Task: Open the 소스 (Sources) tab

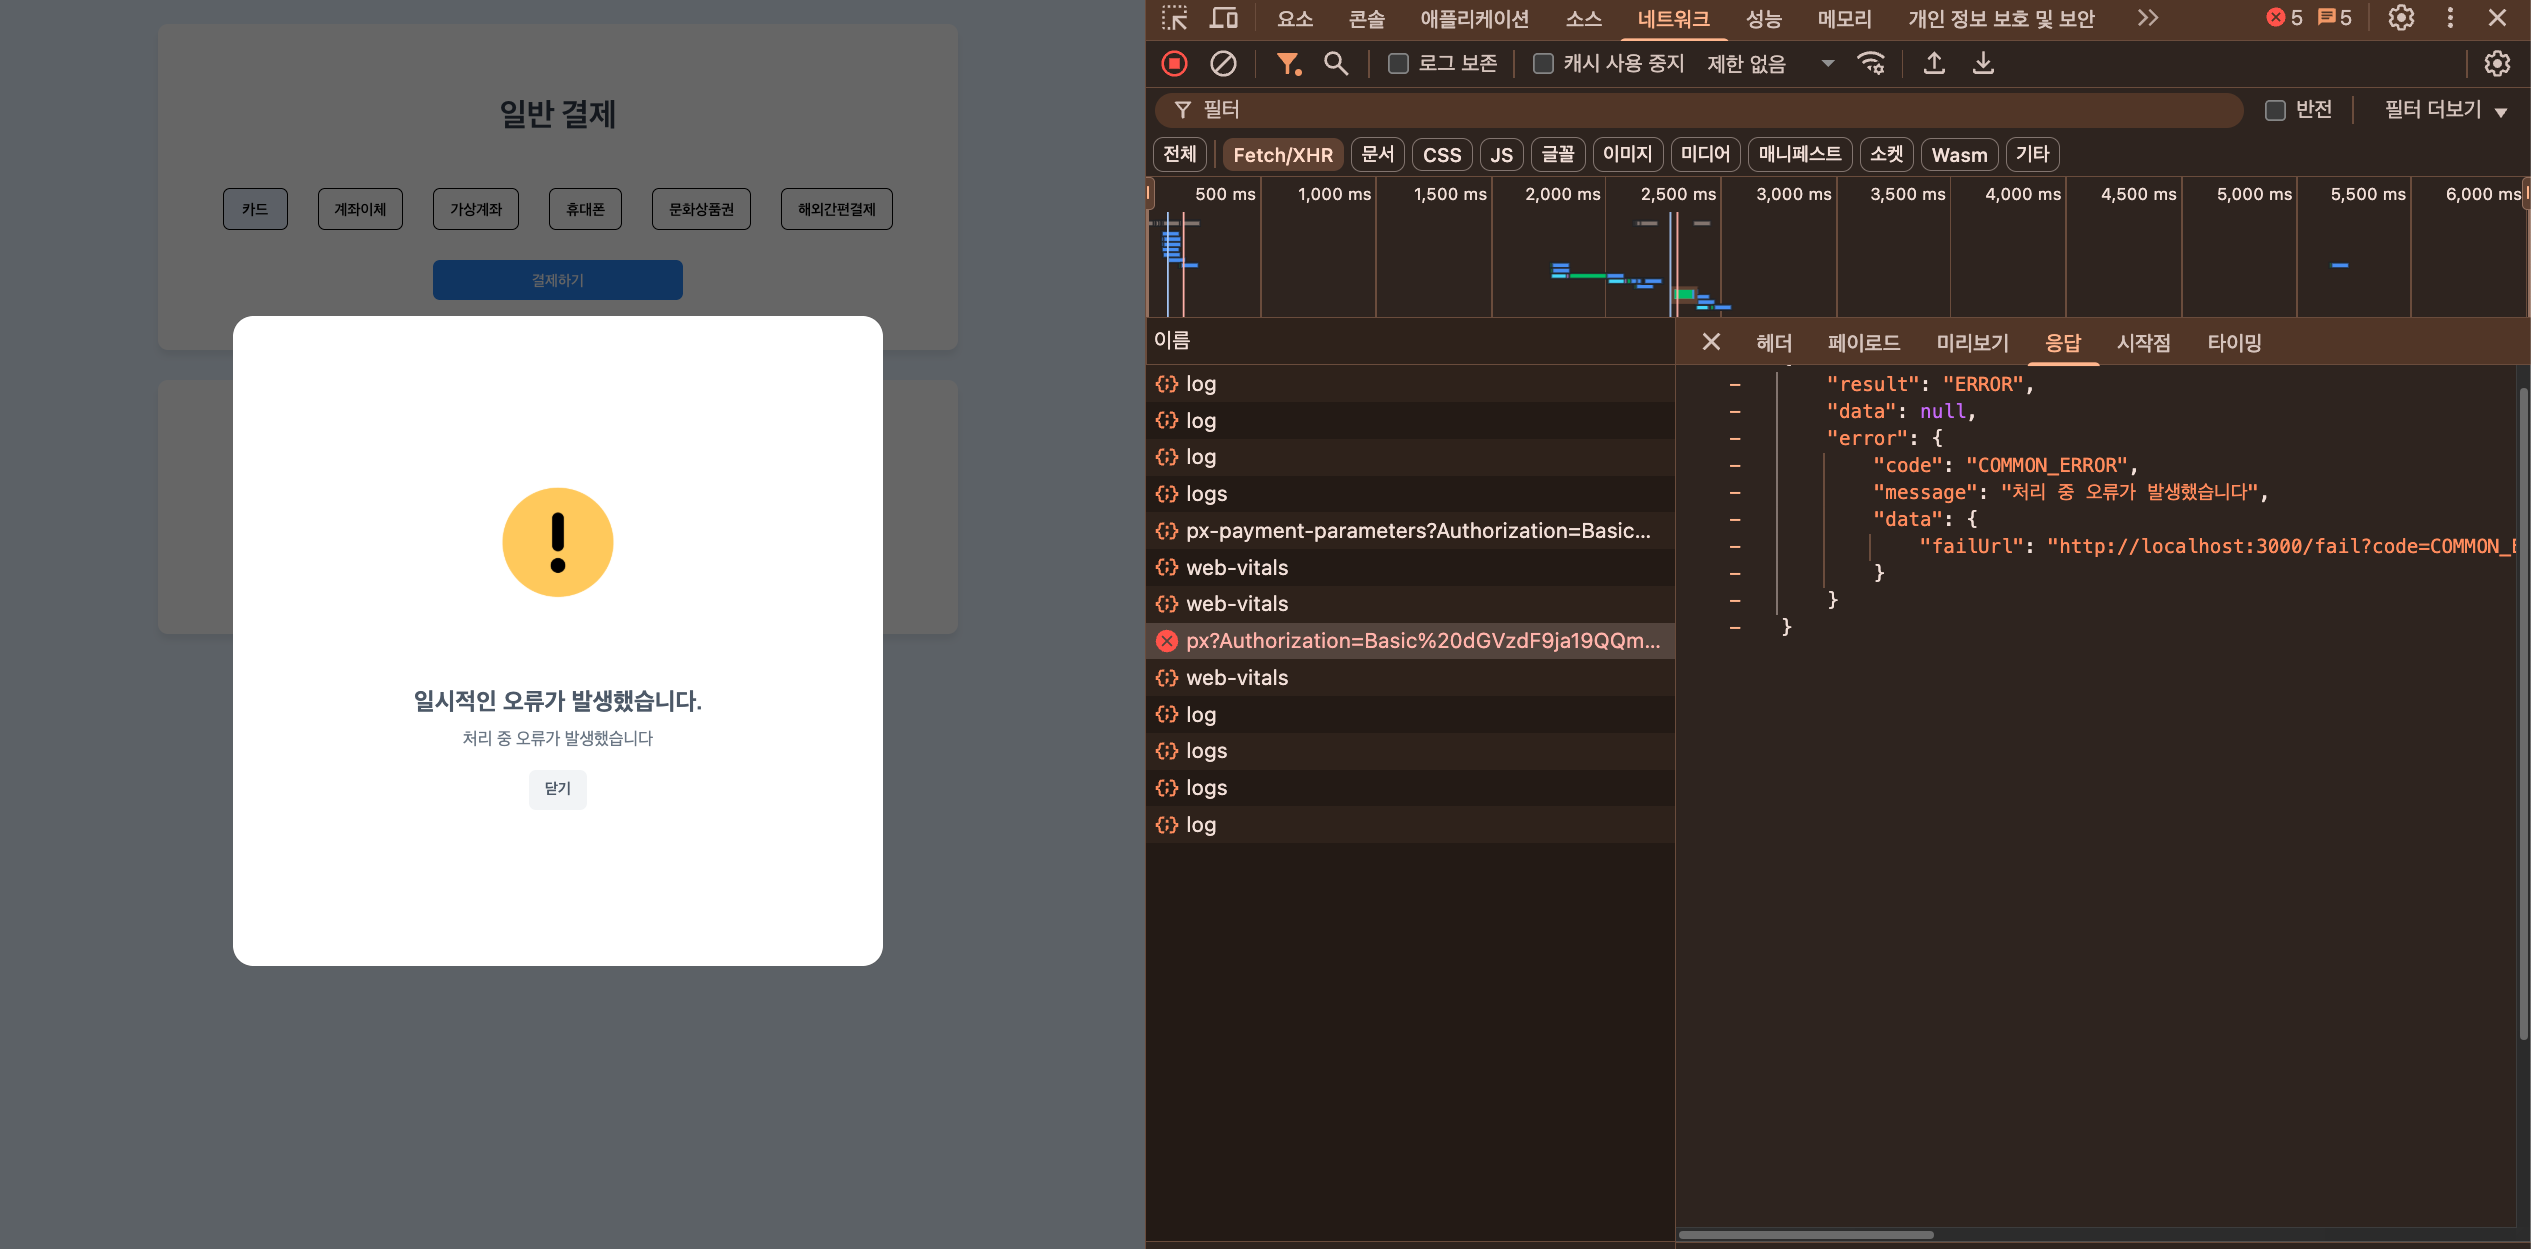Action: click(1583, 18)
